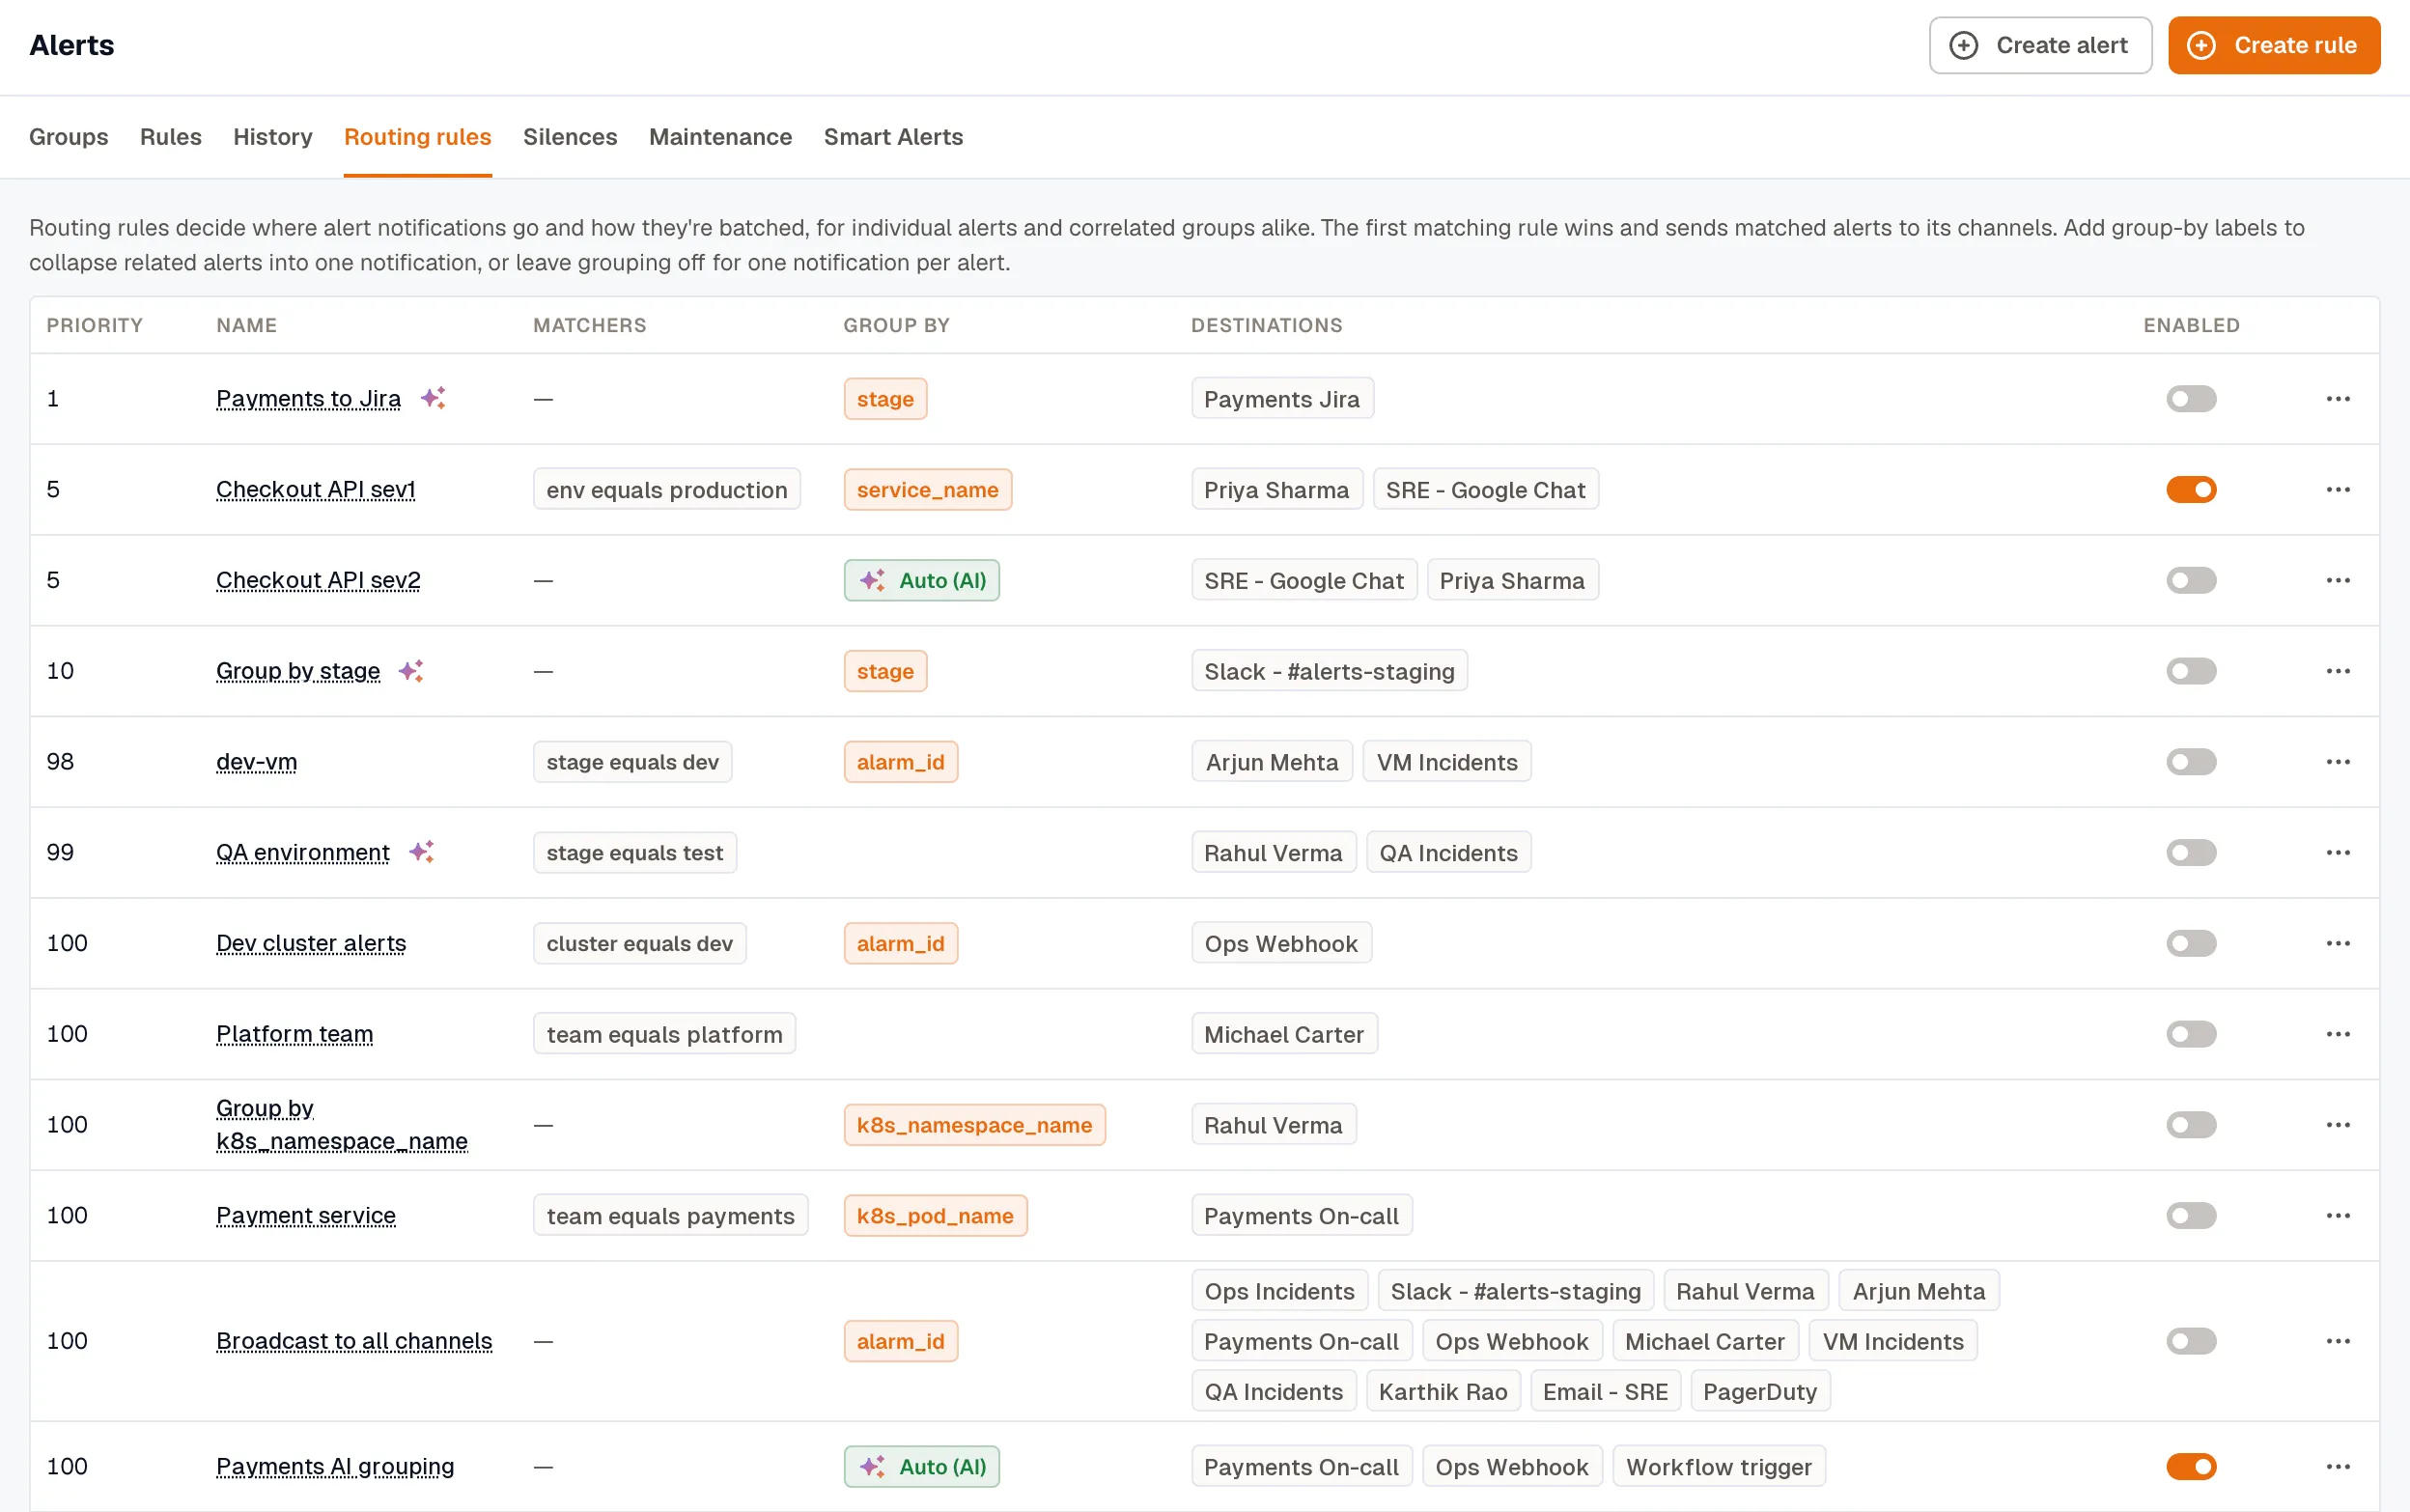Open more options for Platform team rule

pos(2337,1034)
